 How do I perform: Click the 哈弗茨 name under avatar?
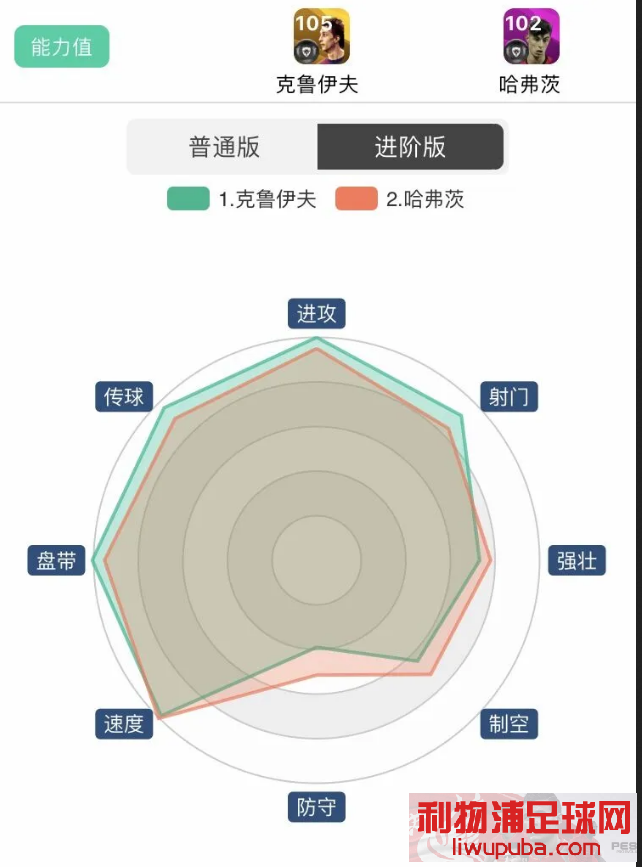(x=530, y=85)
